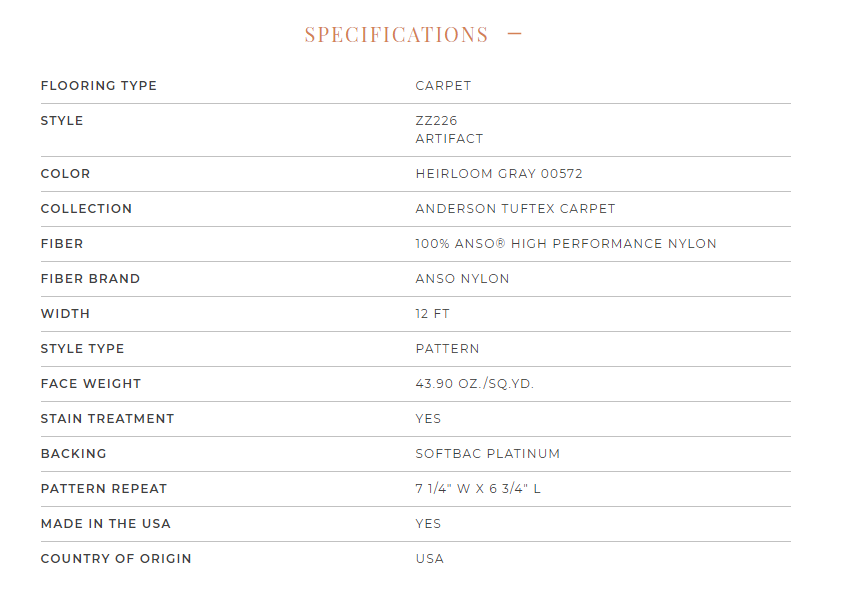Viewport: 844px width, 592px height.
Task: Select the 100% ANSO HIGH PERFORMANCE NYLON text
Action: [566, 244]
